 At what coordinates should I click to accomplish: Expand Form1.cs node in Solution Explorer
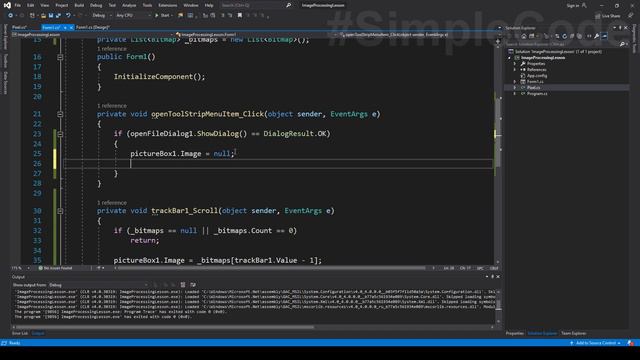[x=514, y=82]
